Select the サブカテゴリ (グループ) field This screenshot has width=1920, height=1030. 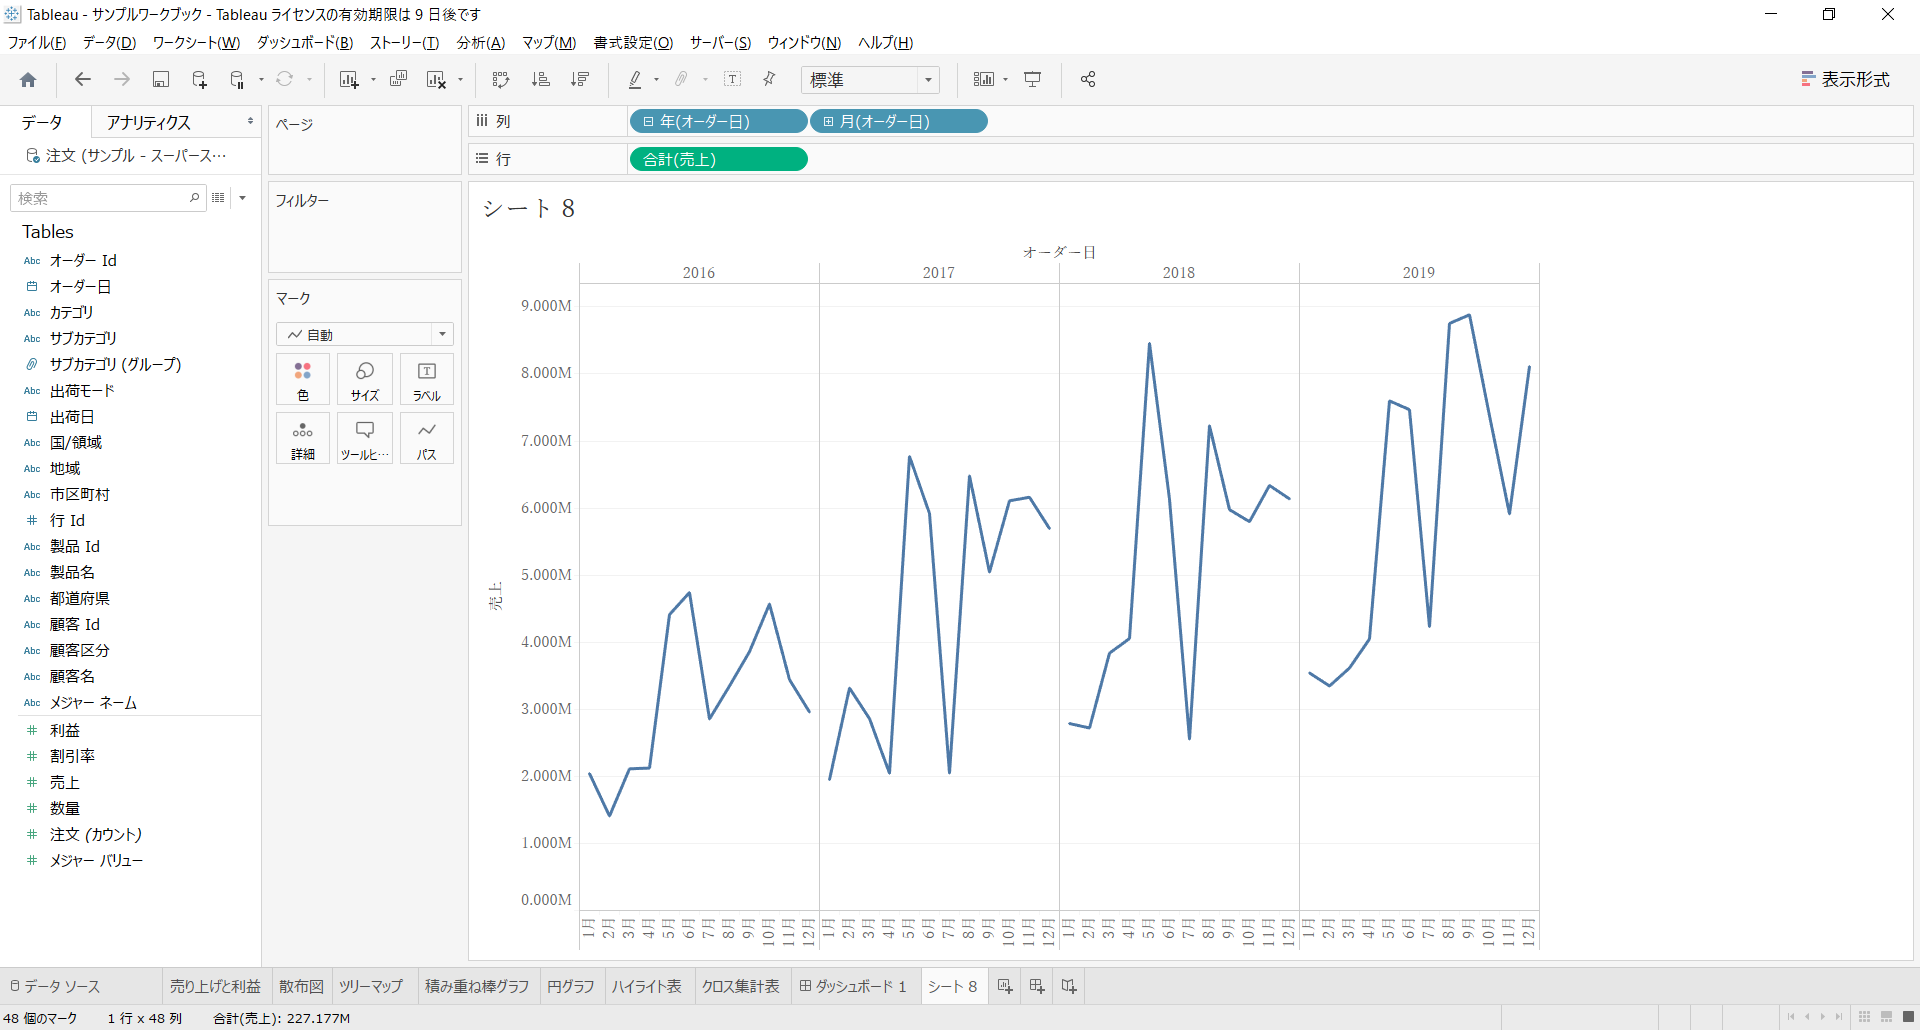pyautogui.click(x=115, y=365)
